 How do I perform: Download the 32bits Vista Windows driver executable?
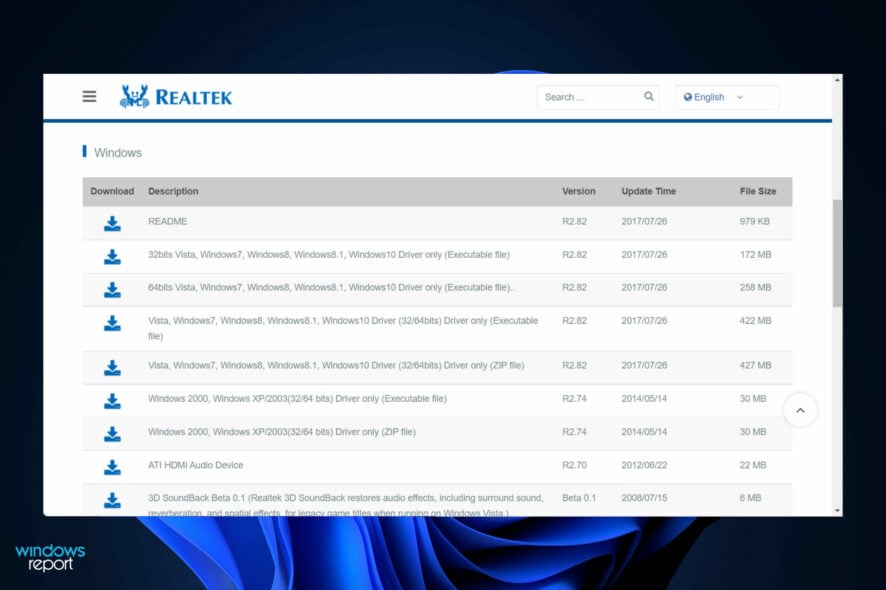click(112, 257)
